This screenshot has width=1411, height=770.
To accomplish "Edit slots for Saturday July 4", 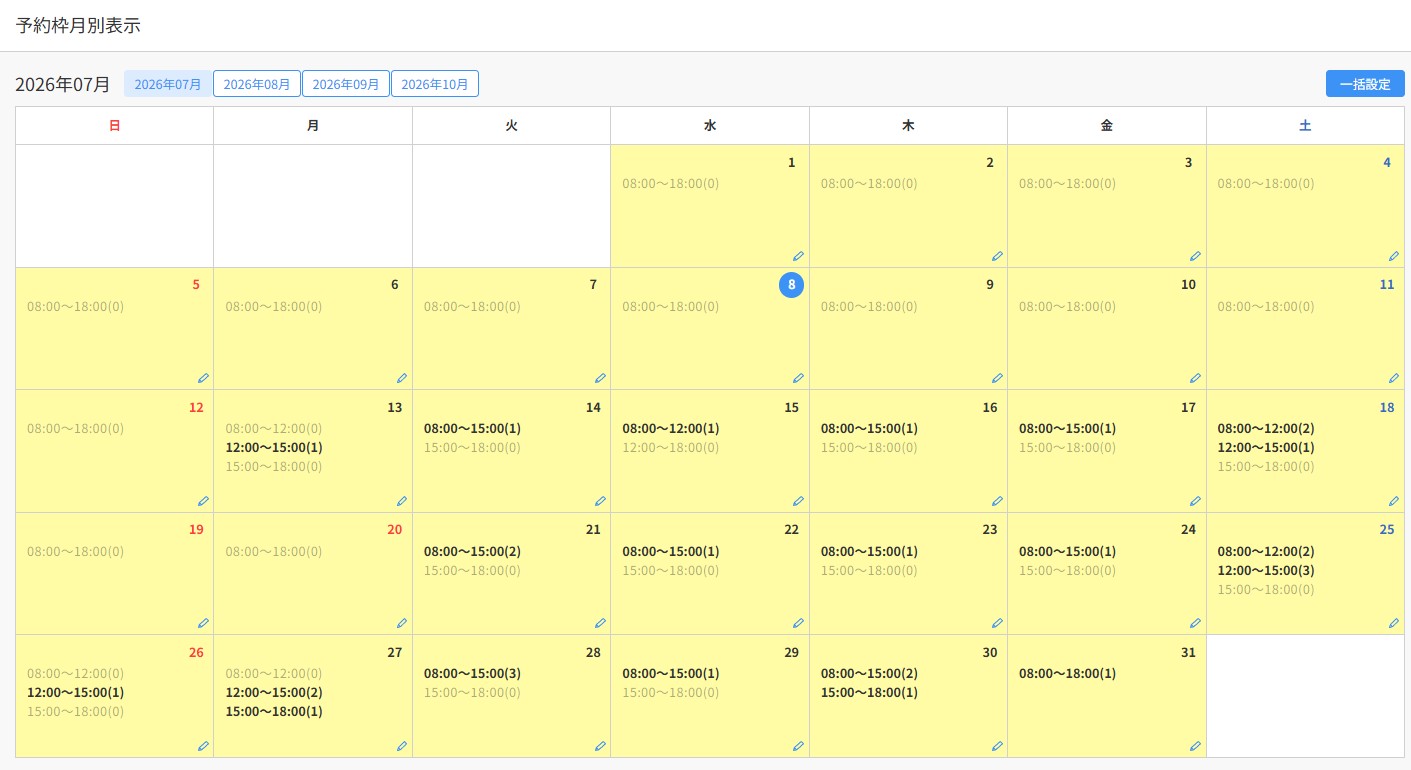I will tap(1394, 256).
